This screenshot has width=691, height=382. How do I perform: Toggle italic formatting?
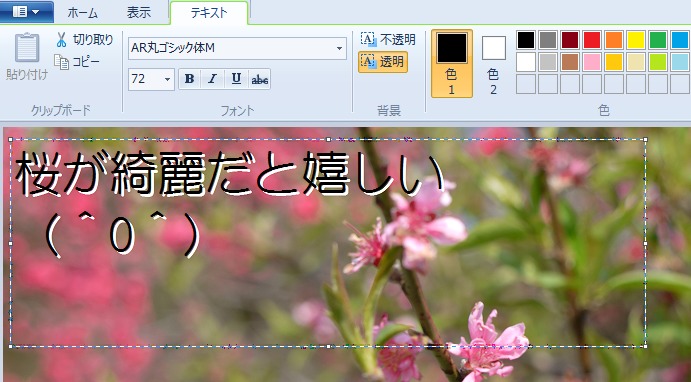(x=213, y=79)
